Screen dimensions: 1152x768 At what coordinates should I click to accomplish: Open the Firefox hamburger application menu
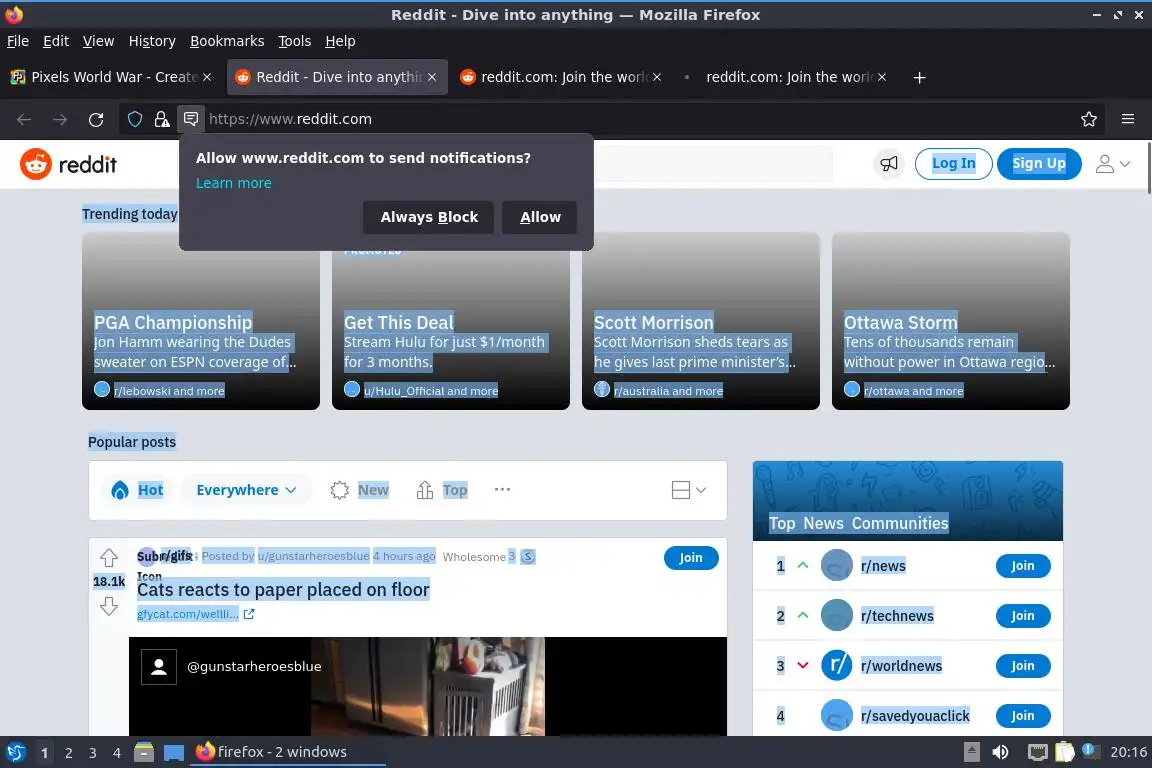[1128, 119]
